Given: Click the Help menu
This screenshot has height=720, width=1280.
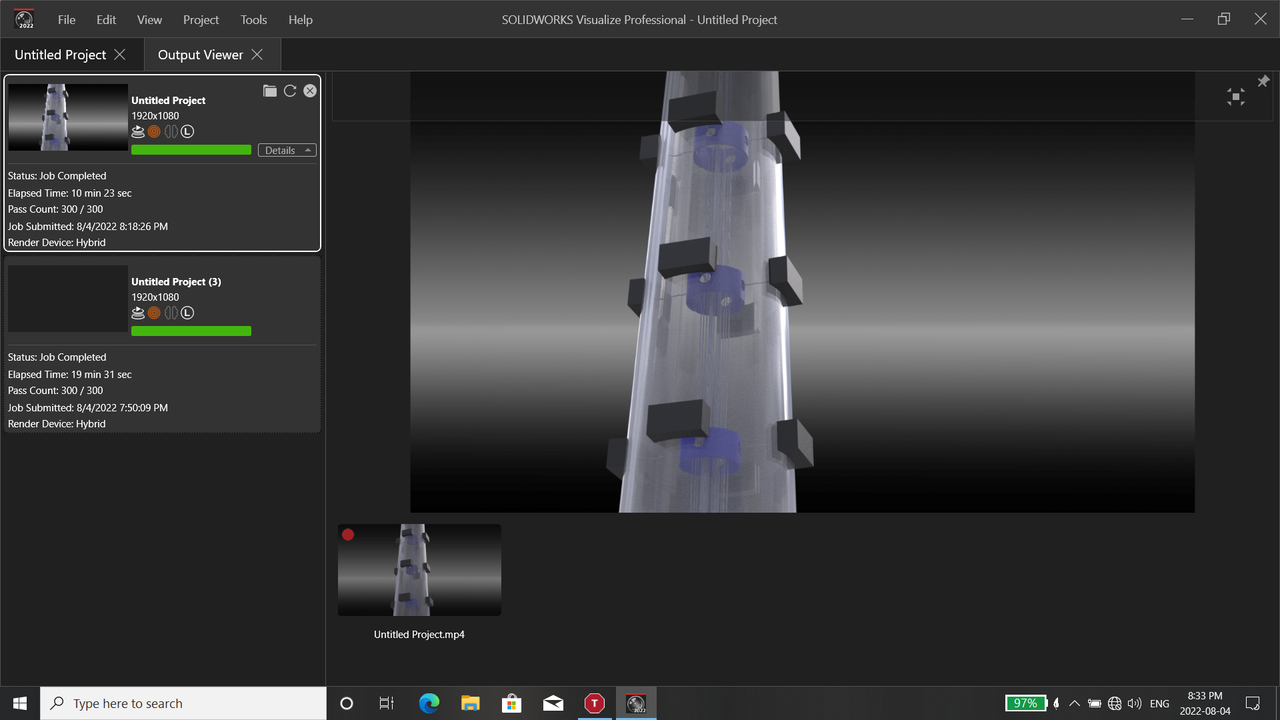Looking at the screenshot, I should [x=300, y=19].
